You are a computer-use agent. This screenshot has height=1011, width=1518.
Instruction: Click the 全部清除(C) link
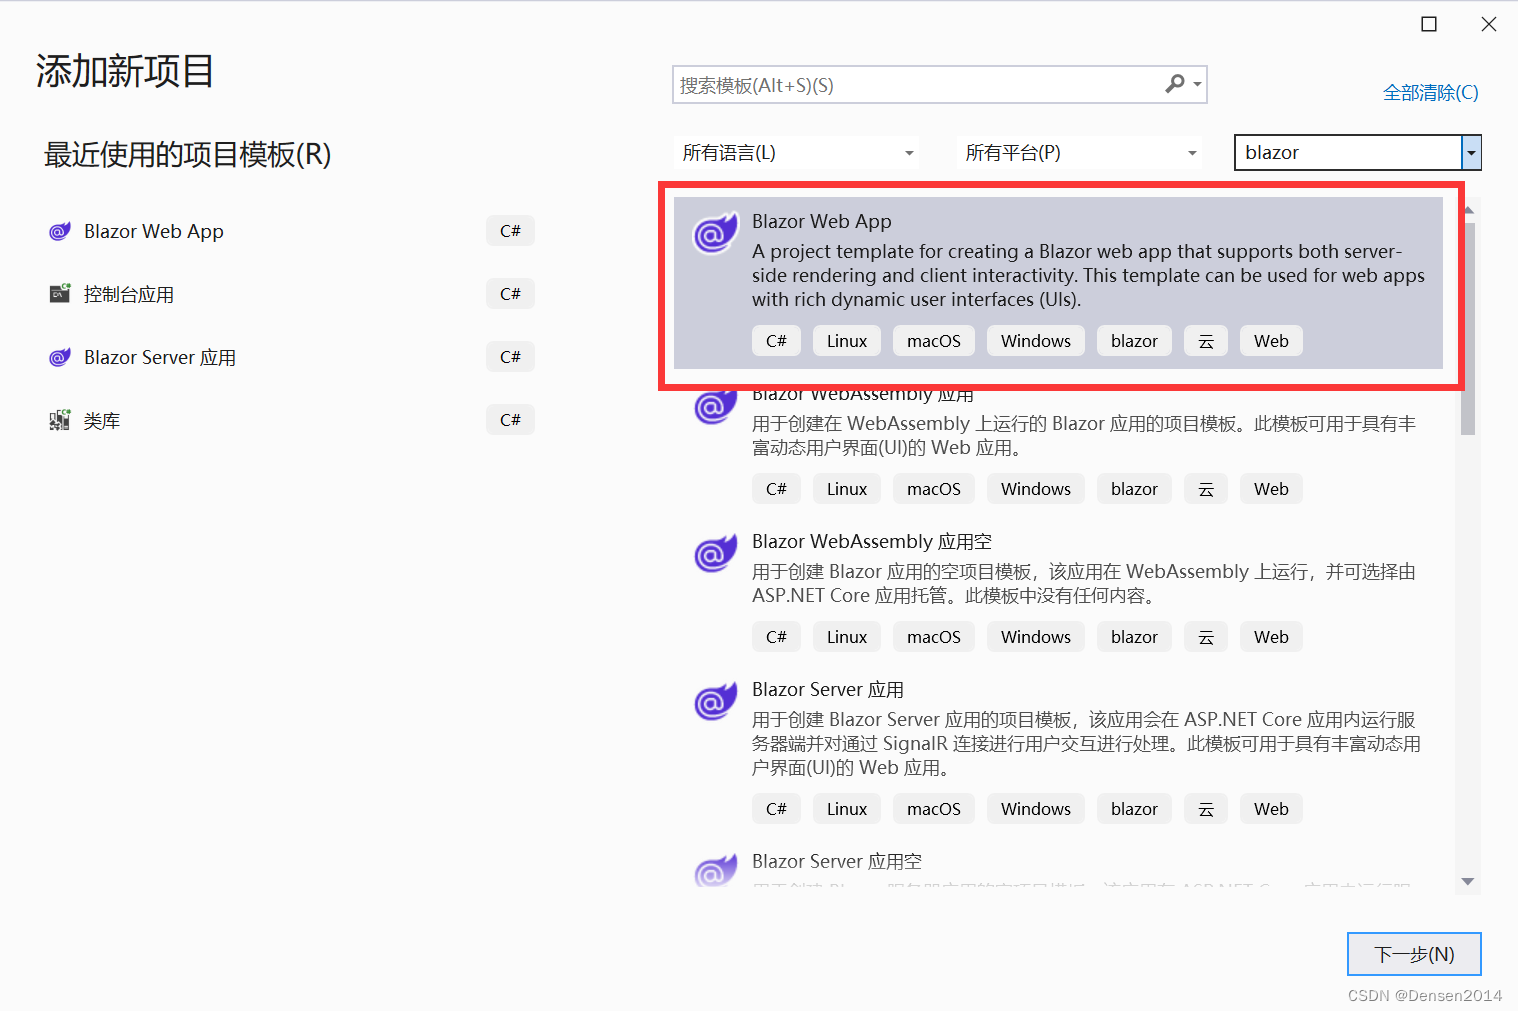(x=1430, y=92)
